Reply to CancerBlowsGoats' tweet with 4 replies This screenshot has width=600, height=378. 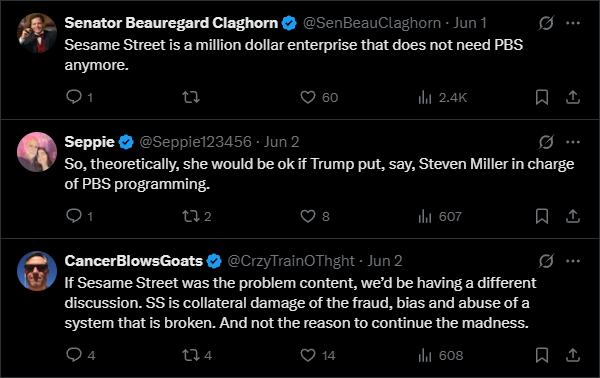[74, 355]
